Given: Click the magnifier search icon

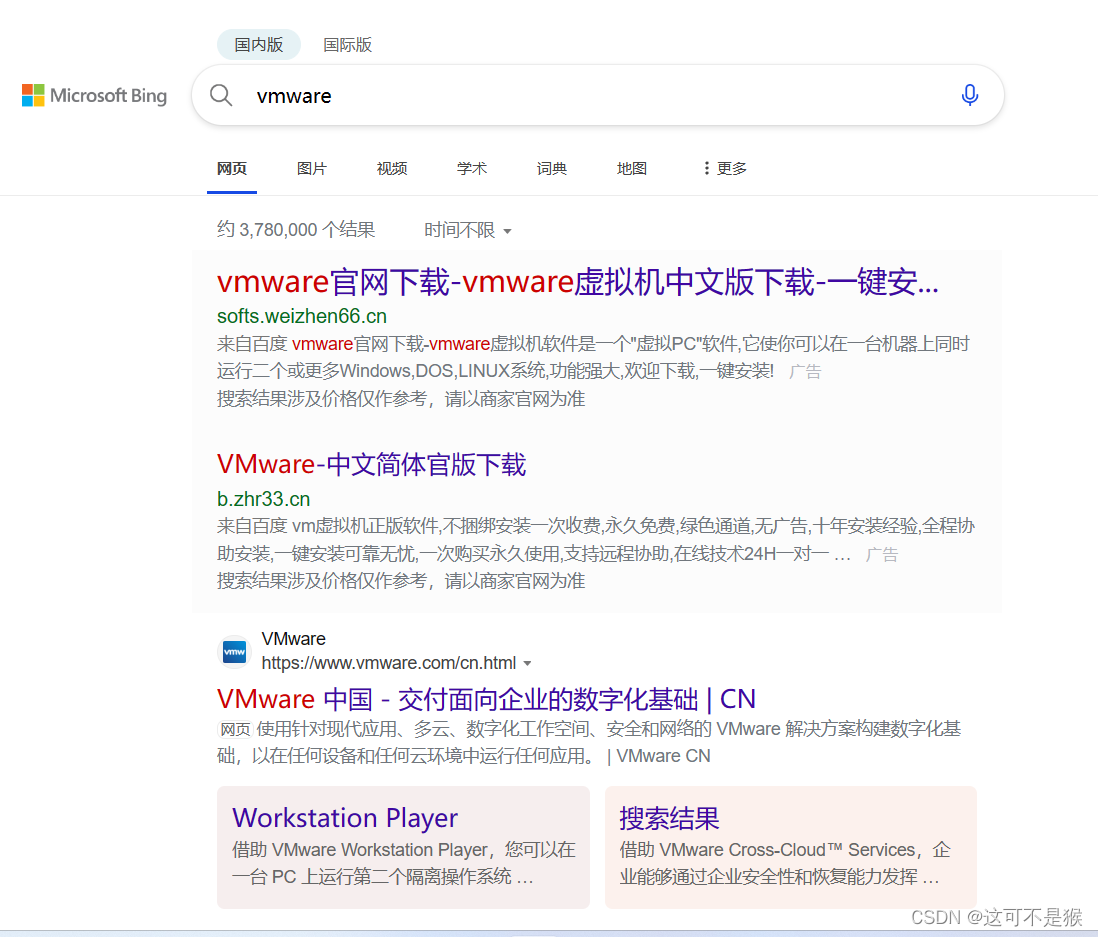Looking at the screenshot, I should (221, 95).
